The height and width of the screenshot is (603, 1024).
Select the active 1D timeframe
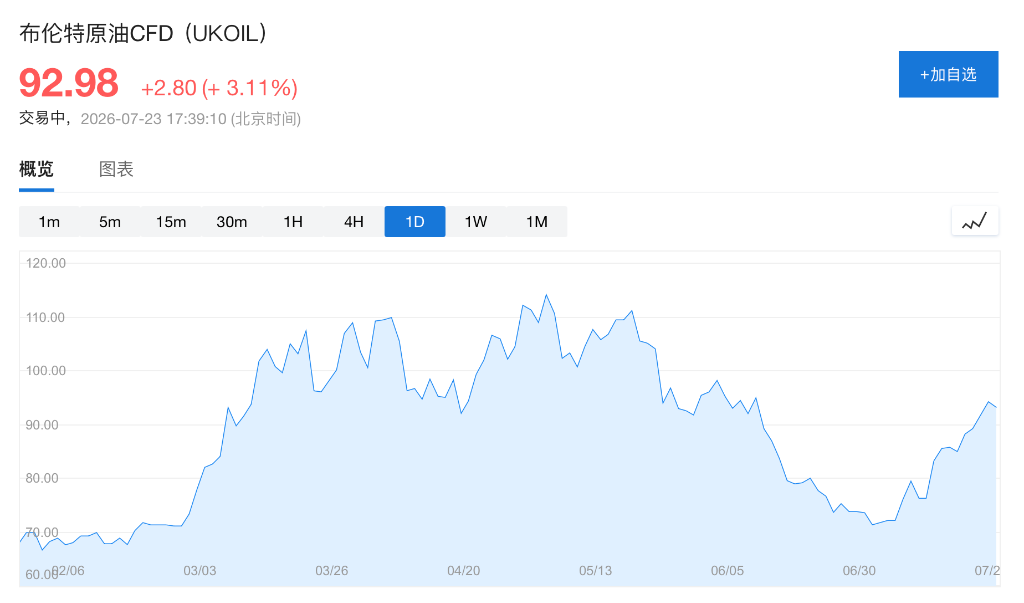tap(415, 221)
